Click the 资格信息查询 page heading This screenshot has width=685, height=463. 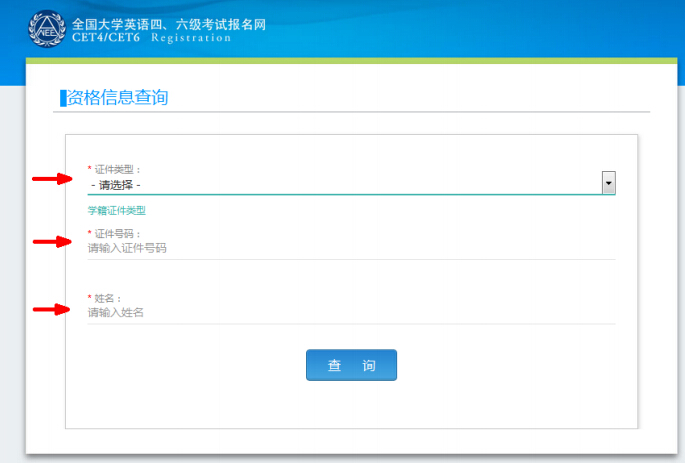[x=117, y=97]
